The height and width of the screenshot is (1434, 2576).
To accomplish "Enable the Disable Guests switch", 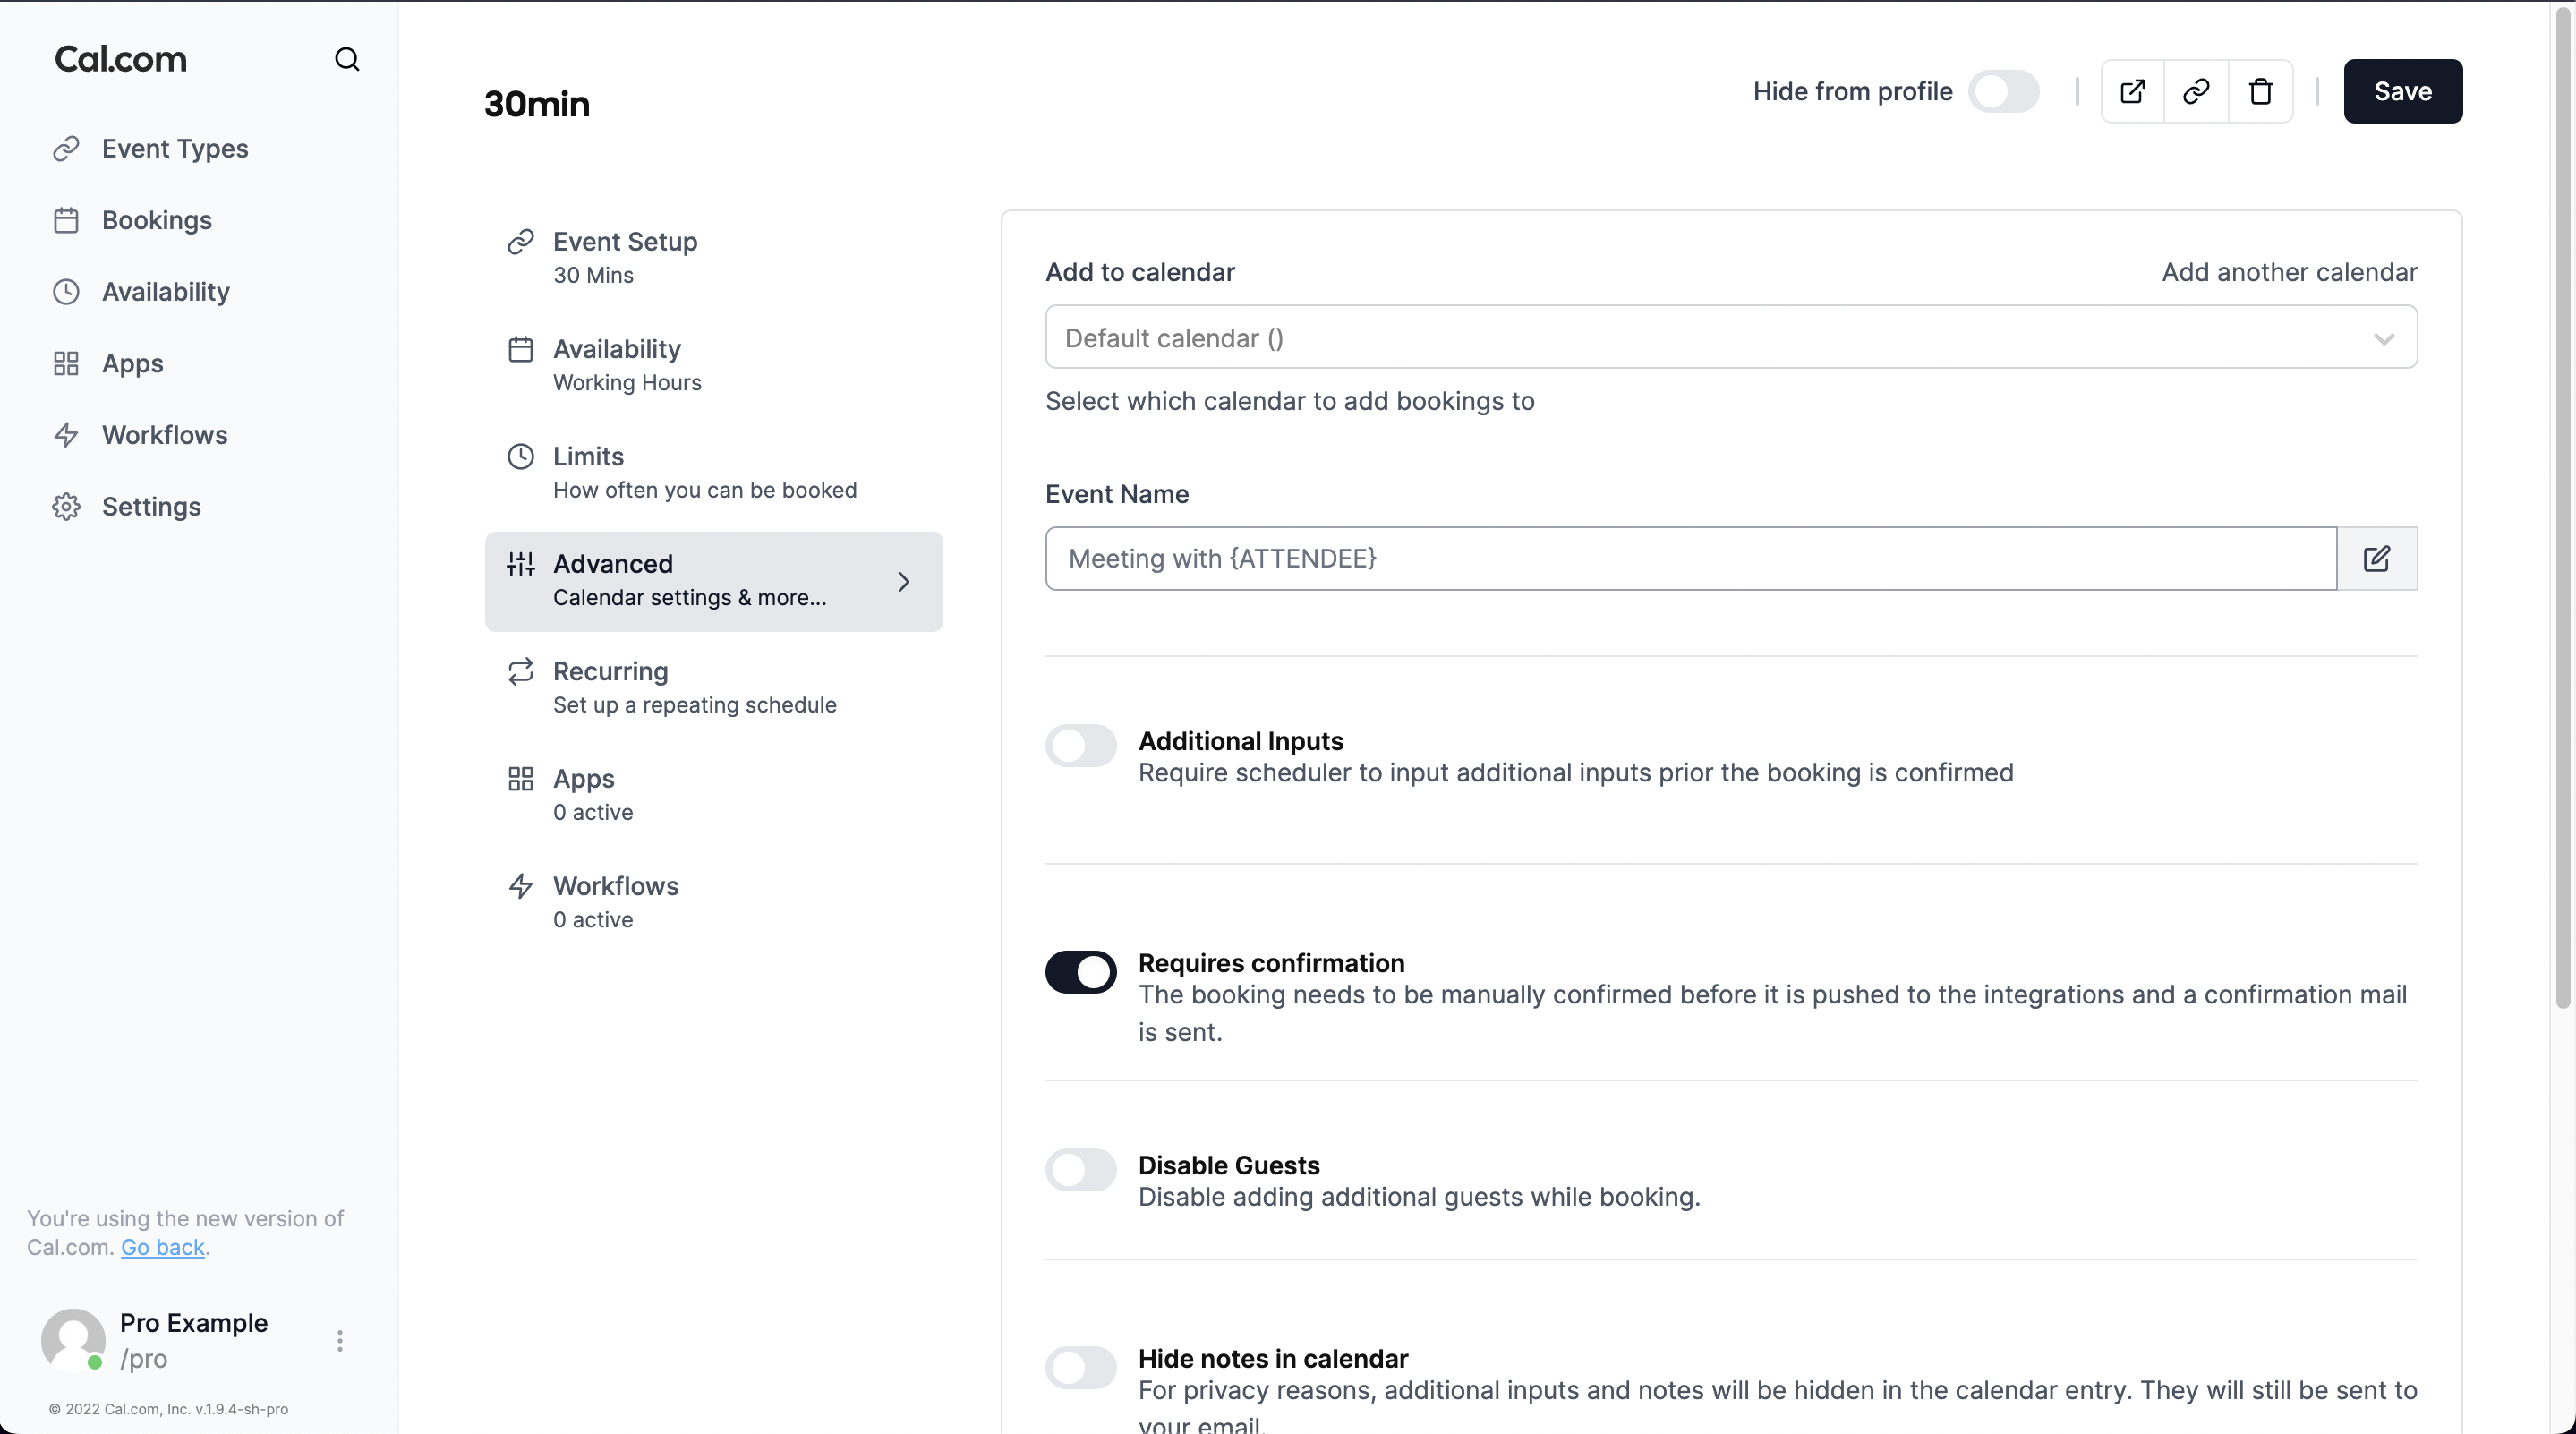I will coord(1080,1170).
